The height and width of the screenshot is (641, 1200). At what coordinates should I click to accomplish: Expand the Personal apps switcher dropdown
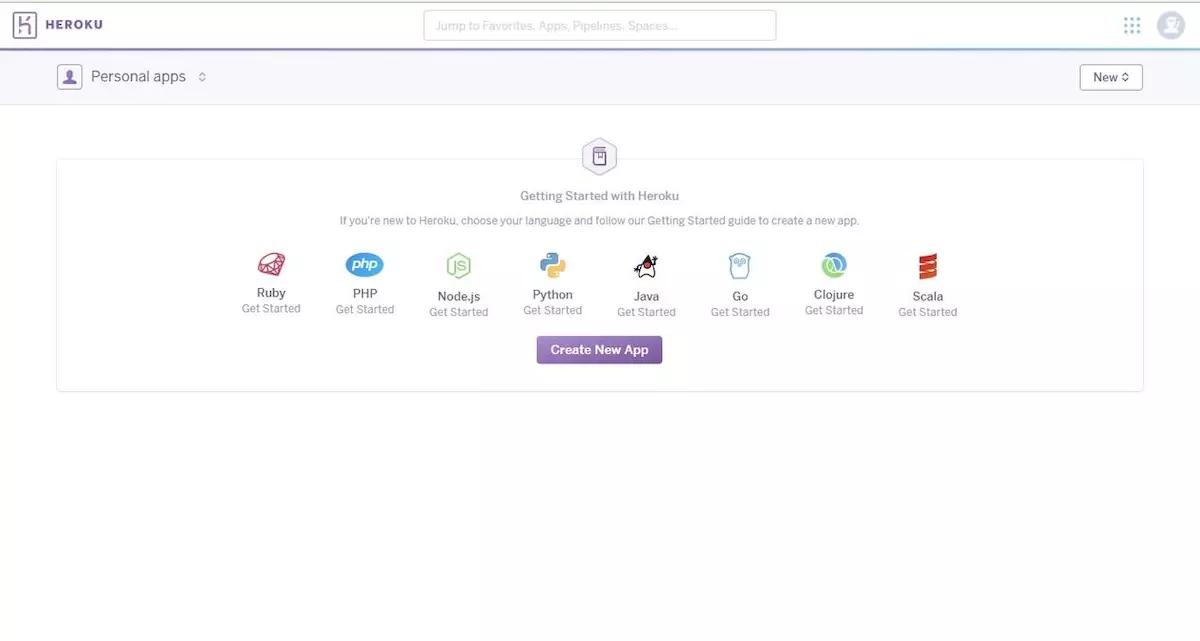pyautogui.click(x=202, y=77)
